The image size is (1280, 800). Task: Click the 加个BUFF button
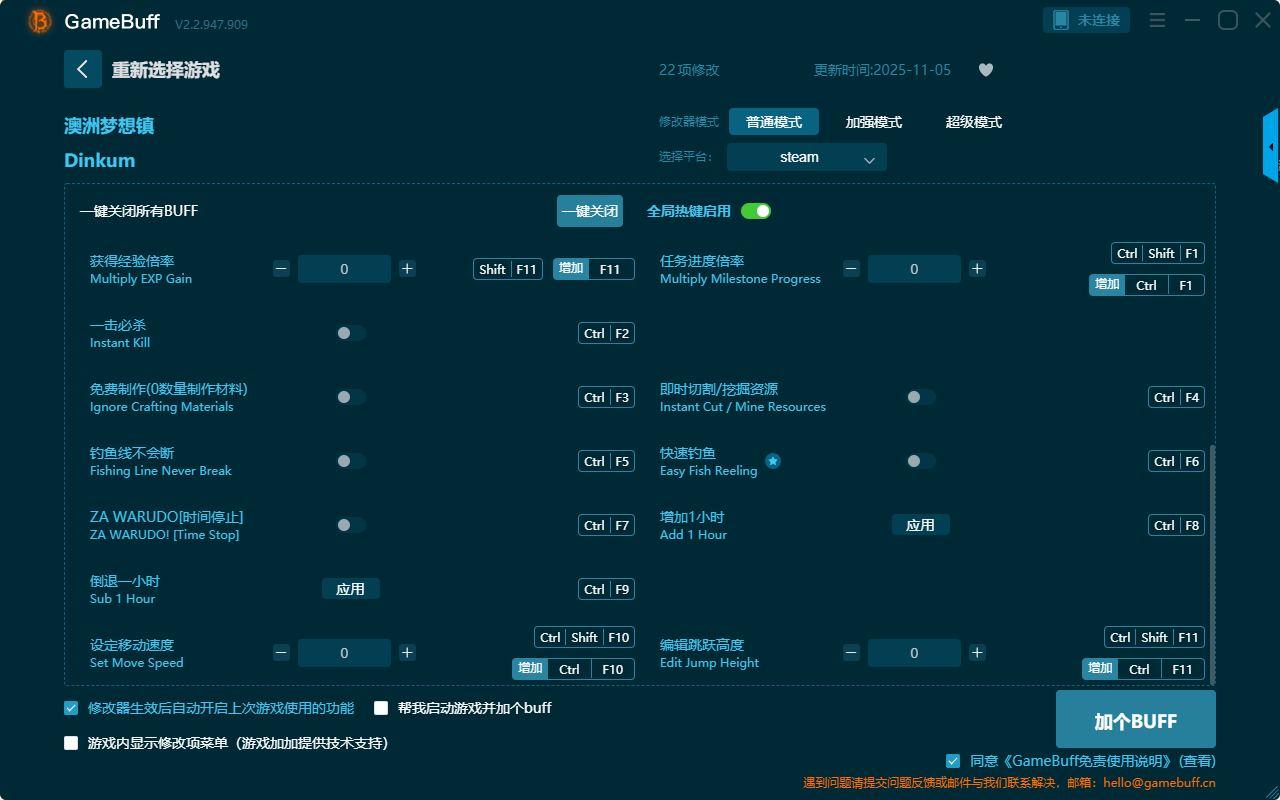point(1135,721)
